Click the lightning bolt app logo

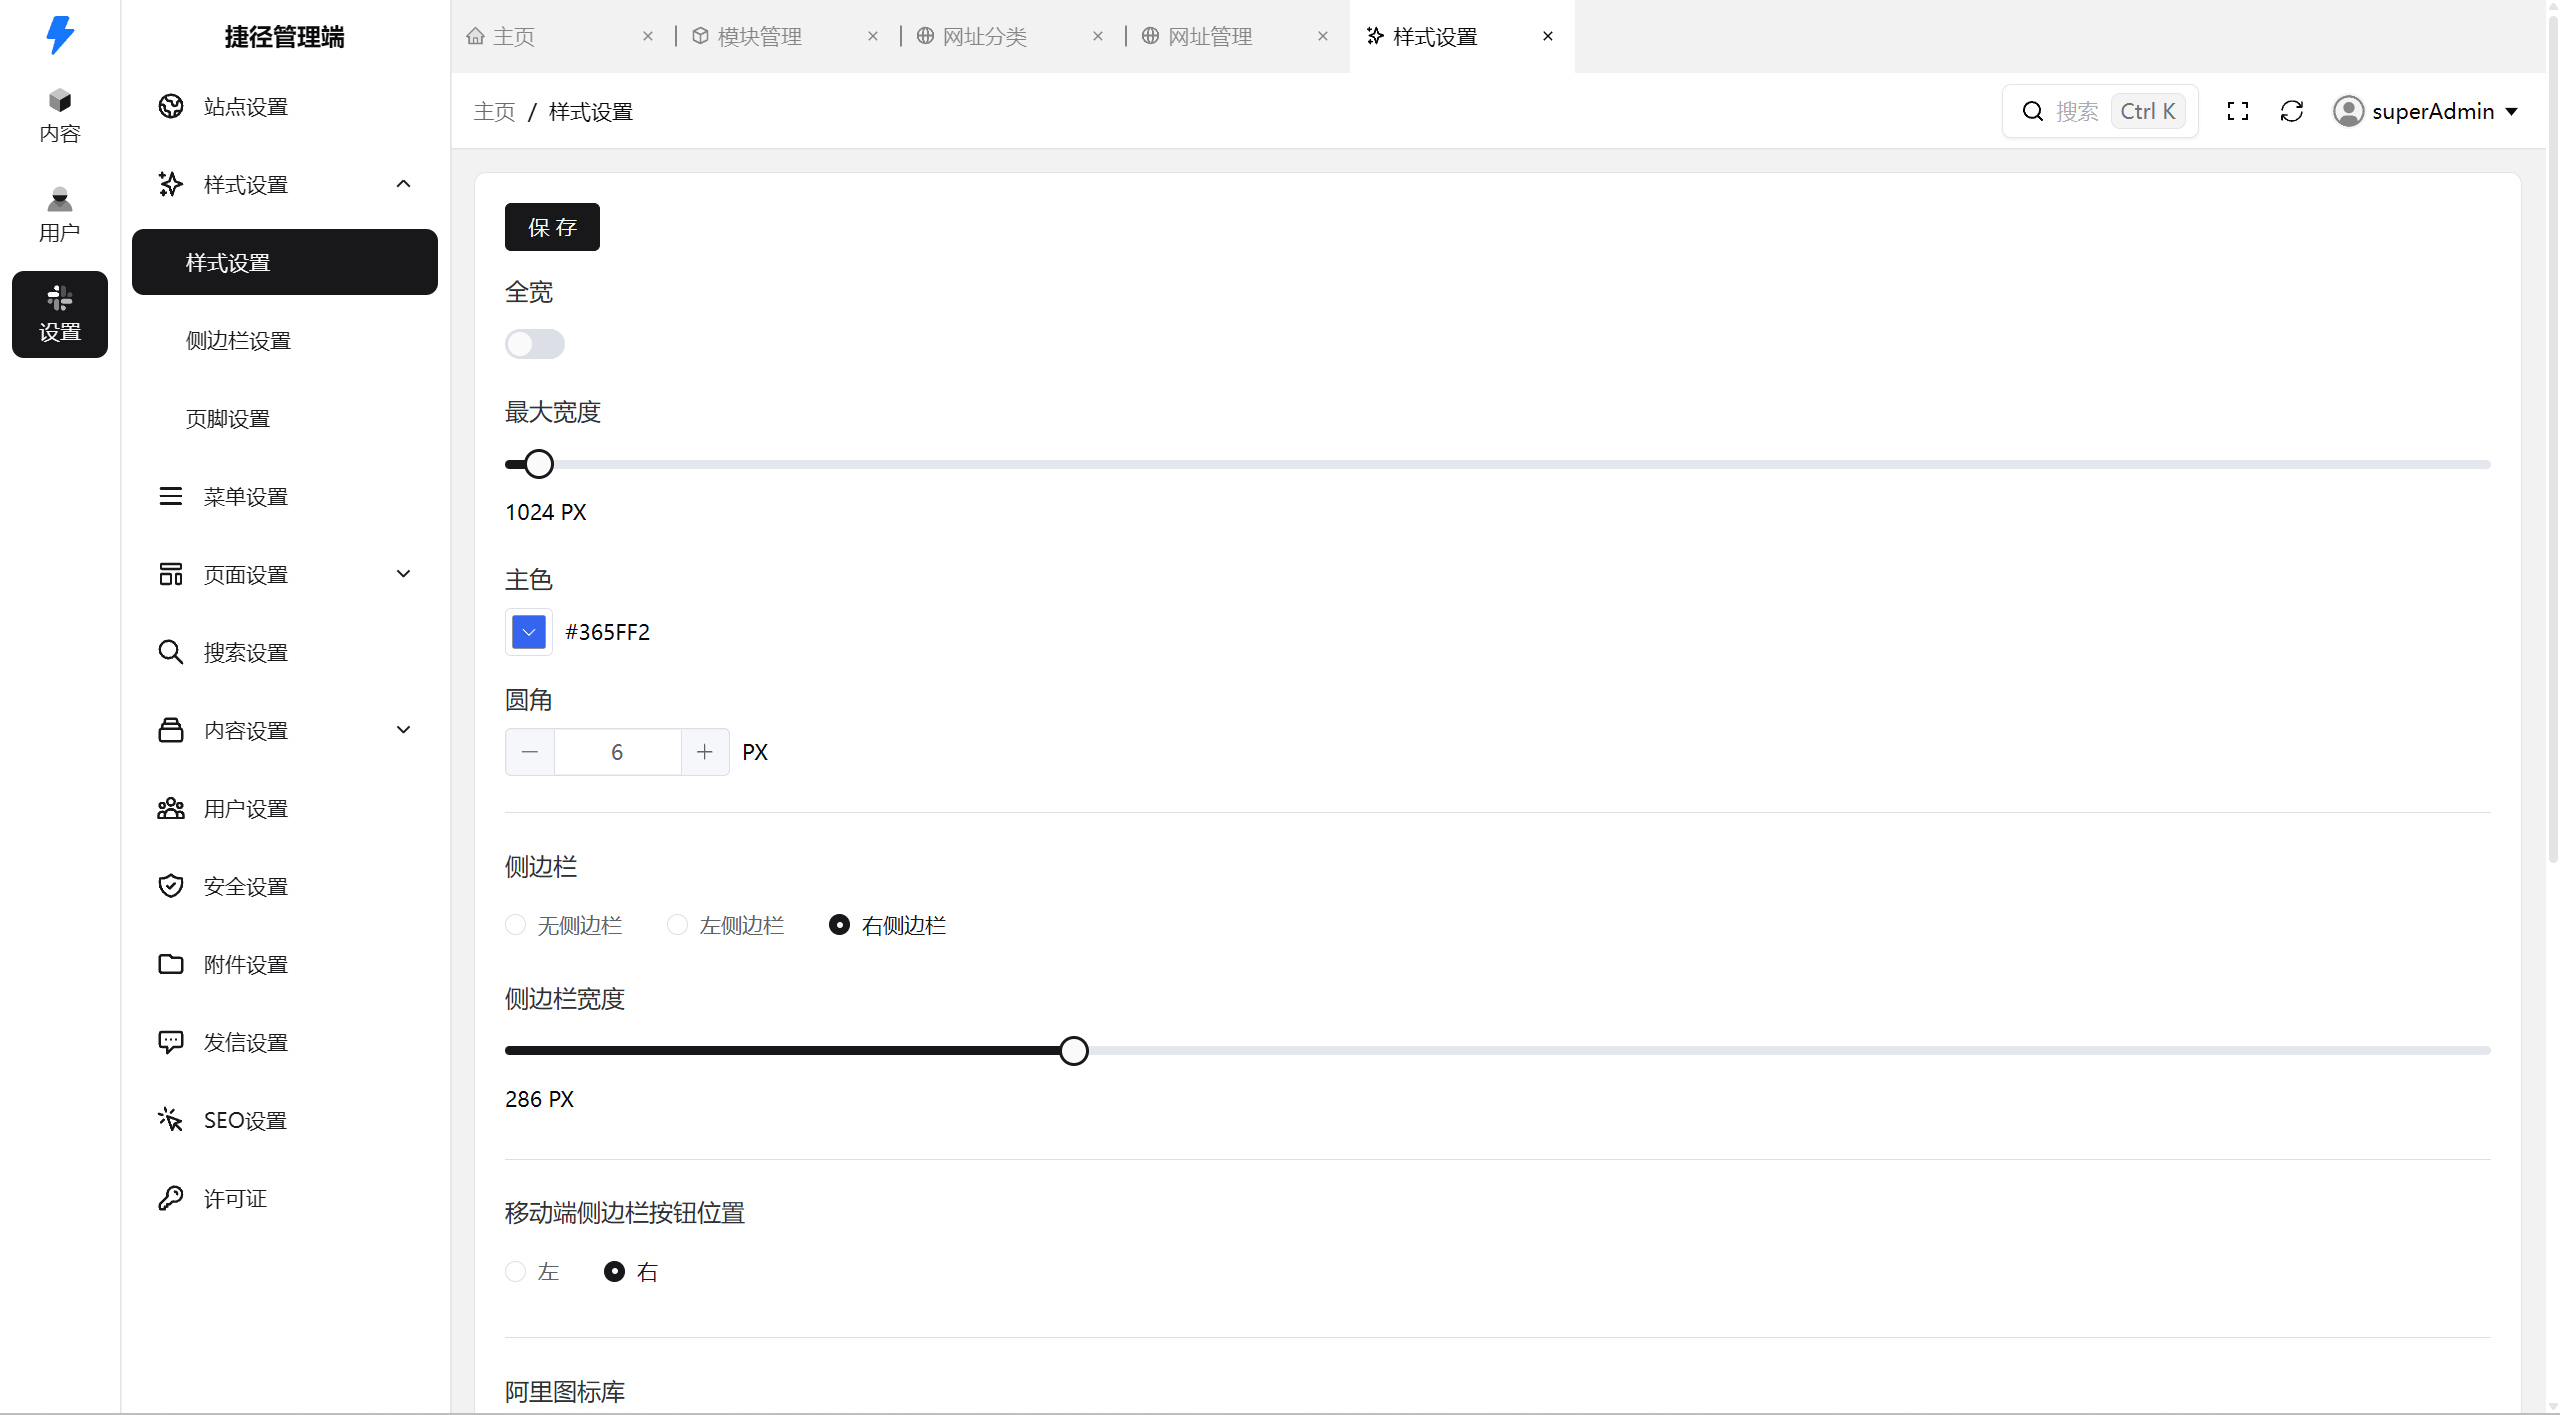(x=60, y=35)
